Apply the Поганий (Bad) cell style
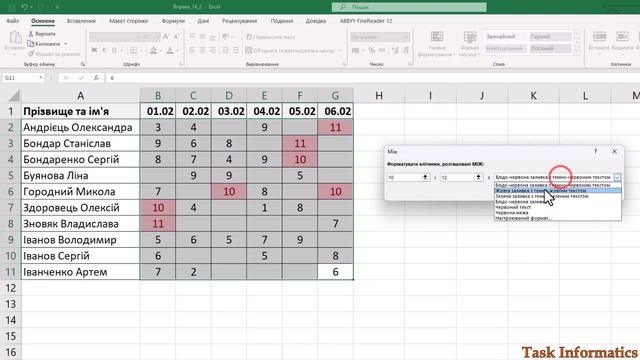This screenshot has width=640, height=360. click(550, 48)
